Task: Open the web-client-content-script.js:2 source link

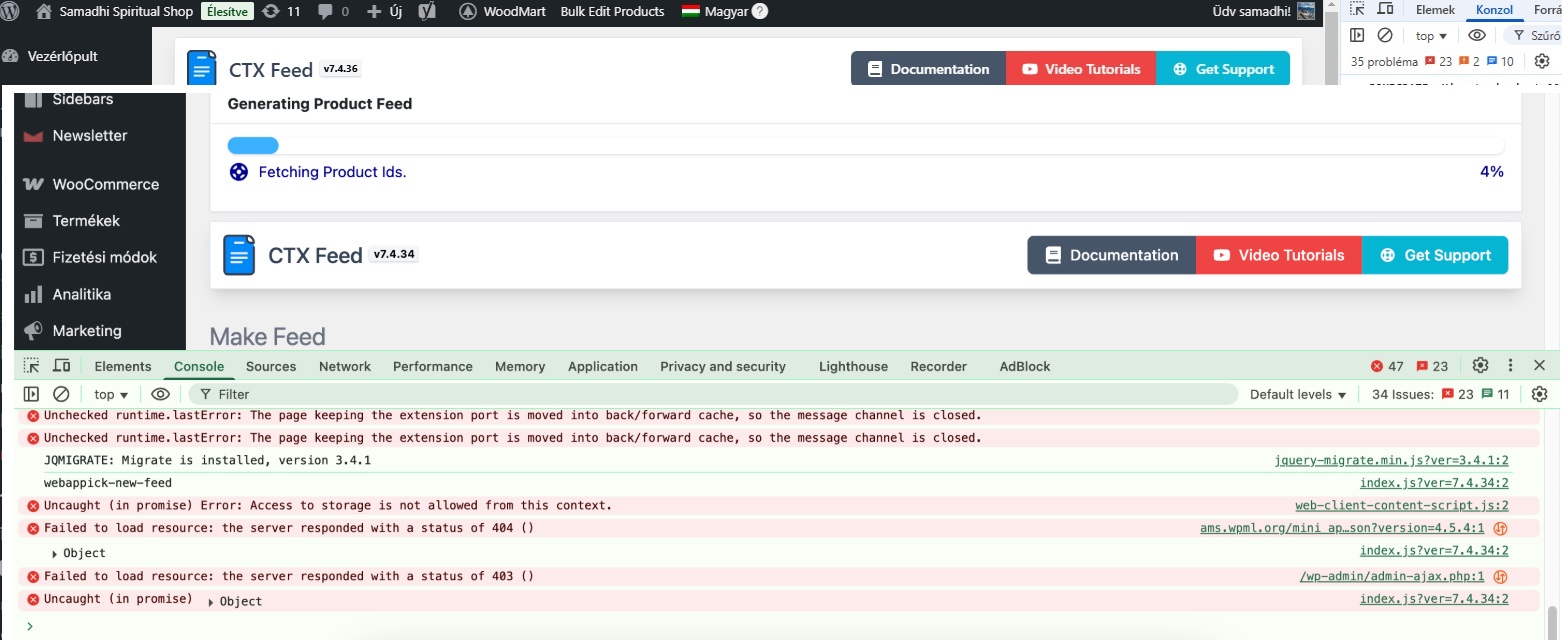Action: click(x=1402, y=505)
